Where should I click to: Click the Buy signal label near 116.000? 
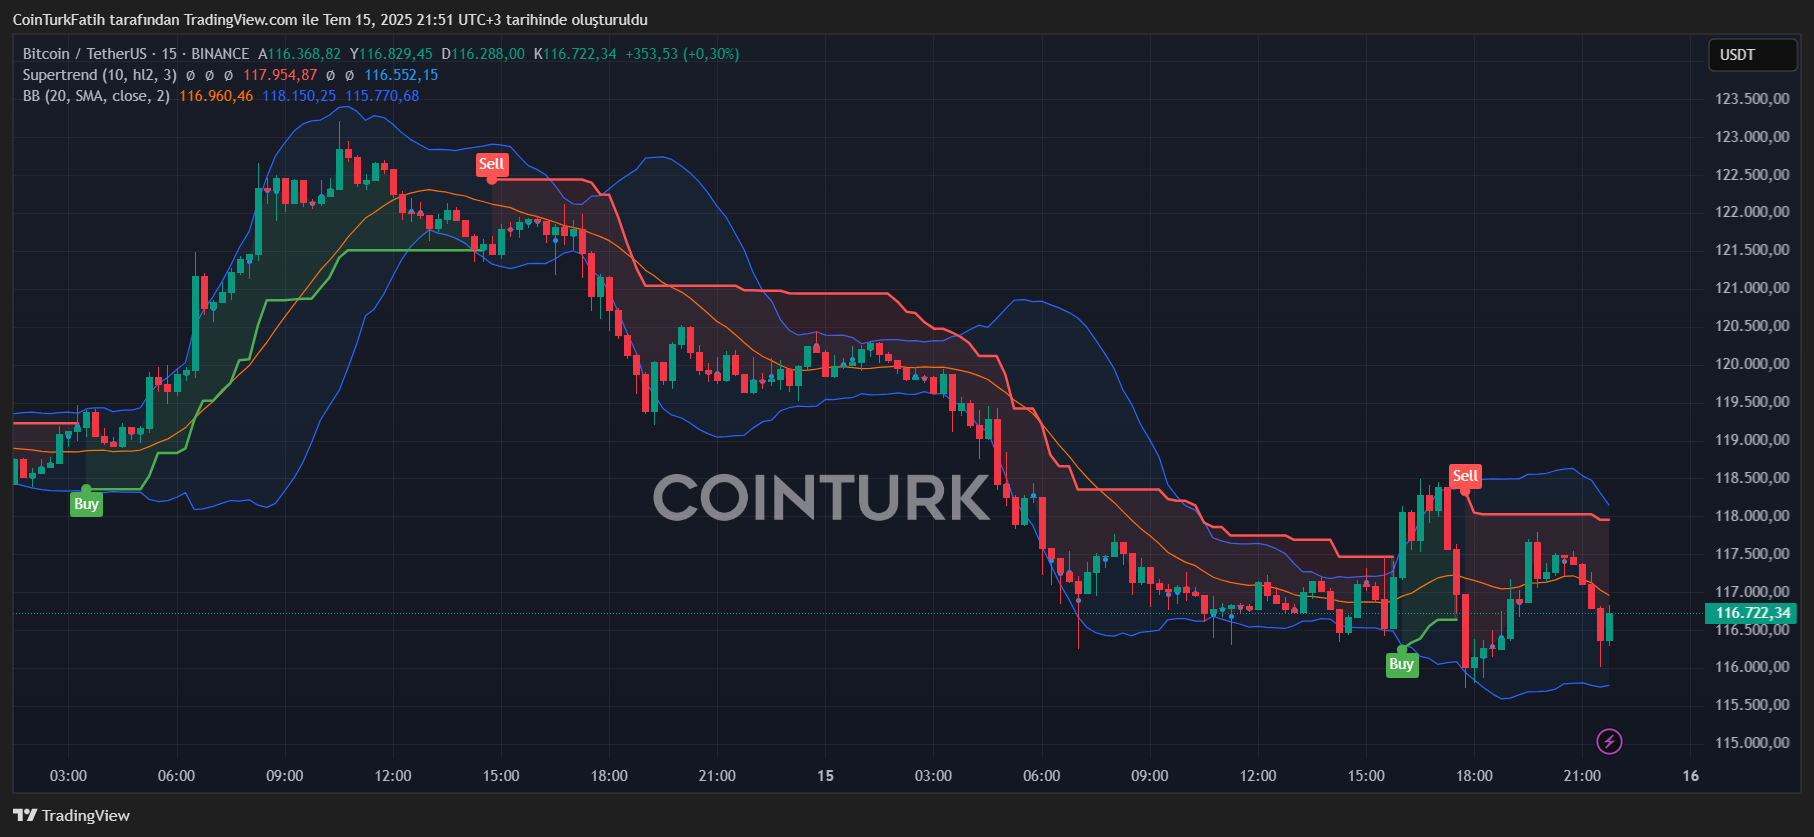[x=1401, y=664]
